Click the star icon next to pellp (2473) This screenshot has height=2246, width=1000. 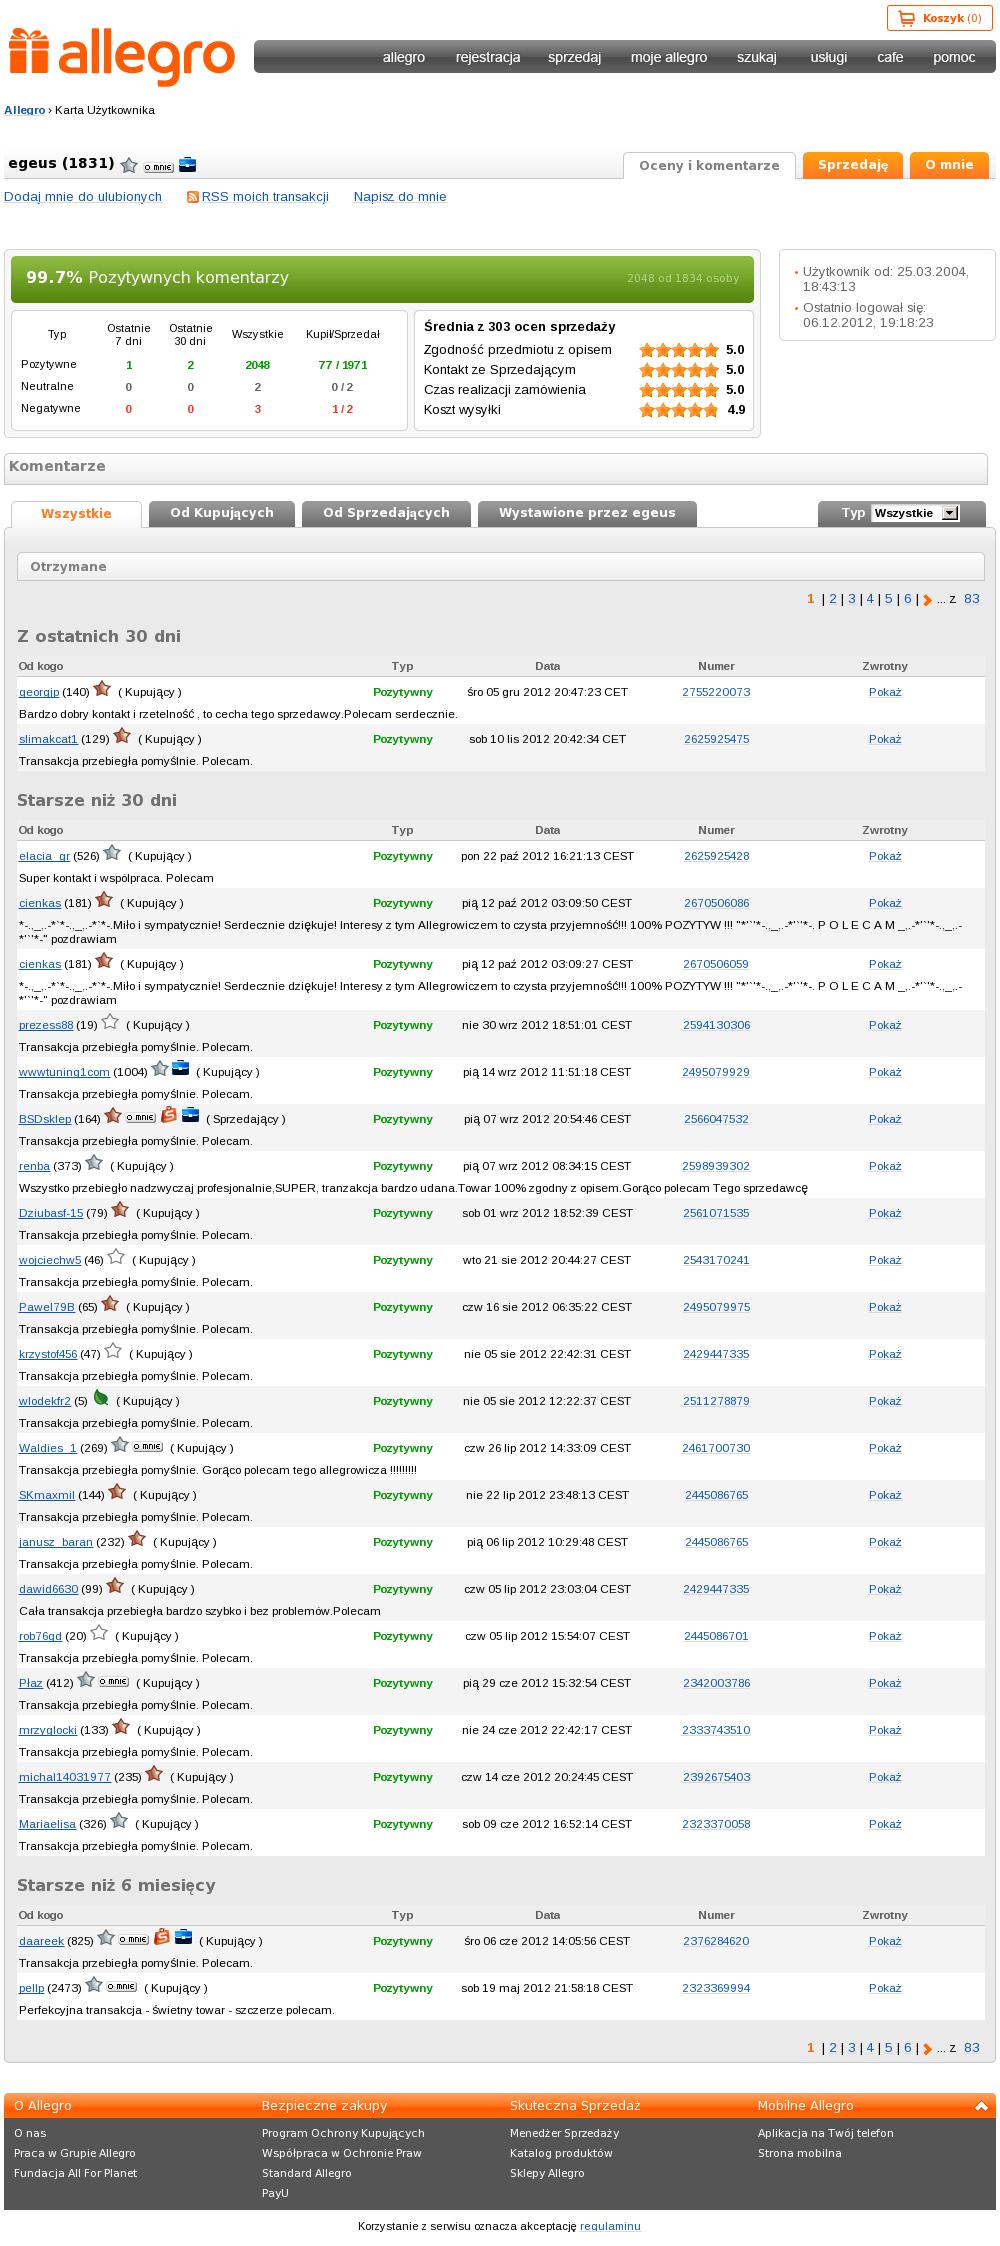94,1984
